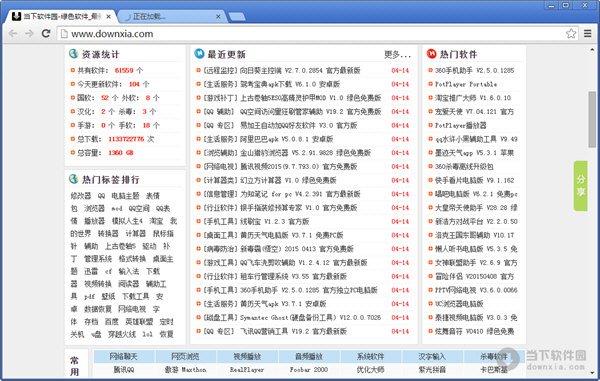Screen dimensions: 600x381
Task: Switch to the 当下软件园 tab
Action: (x=60, y=16)
